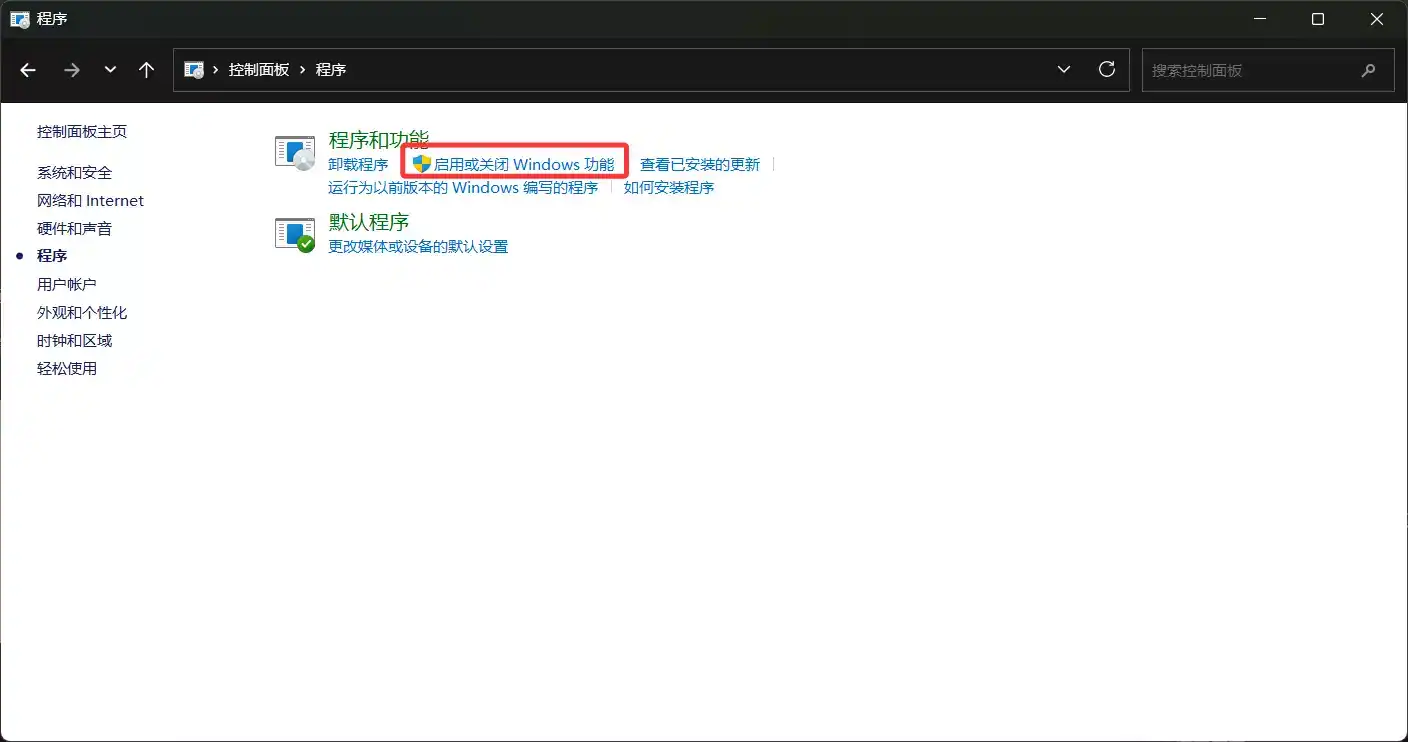1408x742 pixels.
Task: Click the address bar Control Panel icon
Action: coord(195,70)
